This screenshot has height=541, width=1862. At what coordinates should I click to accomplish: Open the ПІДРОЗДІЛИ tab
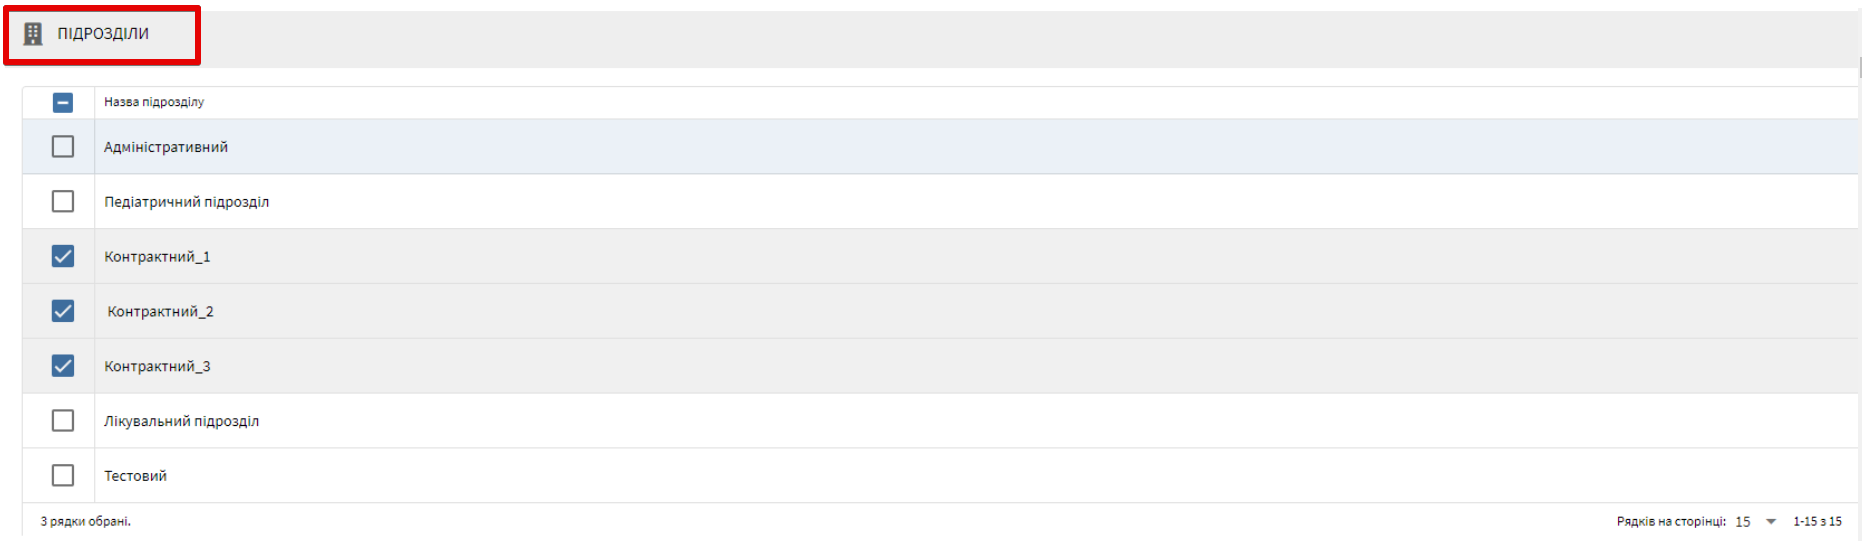coord(103,34)
